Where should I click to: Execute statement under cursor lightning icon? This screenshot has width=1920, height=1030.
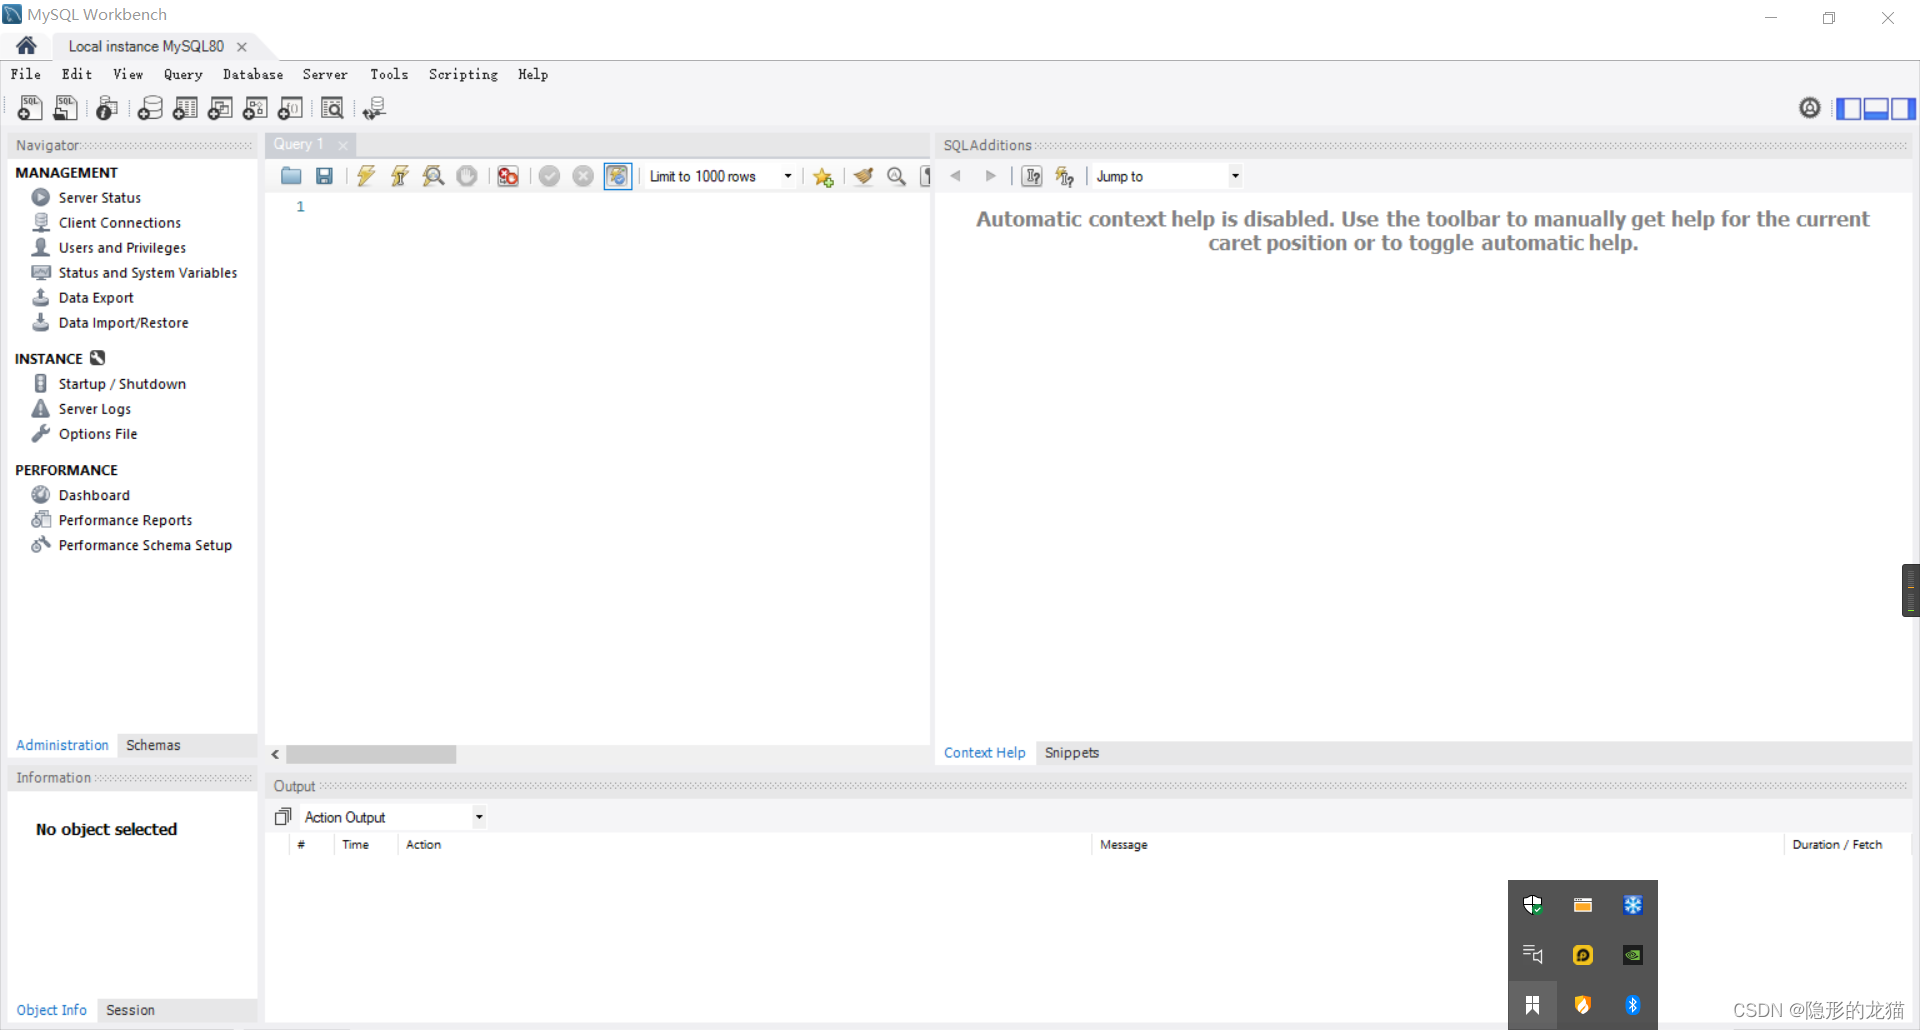coord(400,176)
